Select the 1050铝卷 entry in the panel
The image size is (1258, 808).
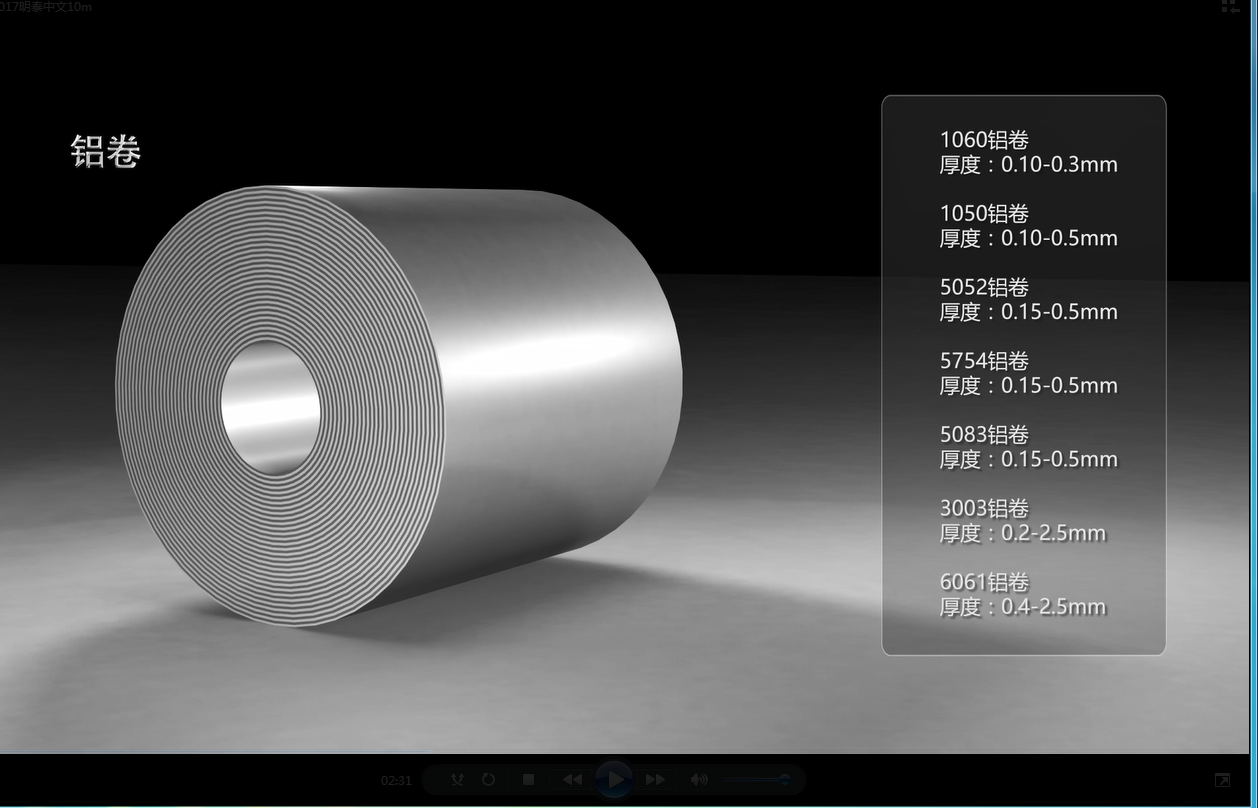tap(984, 214)
